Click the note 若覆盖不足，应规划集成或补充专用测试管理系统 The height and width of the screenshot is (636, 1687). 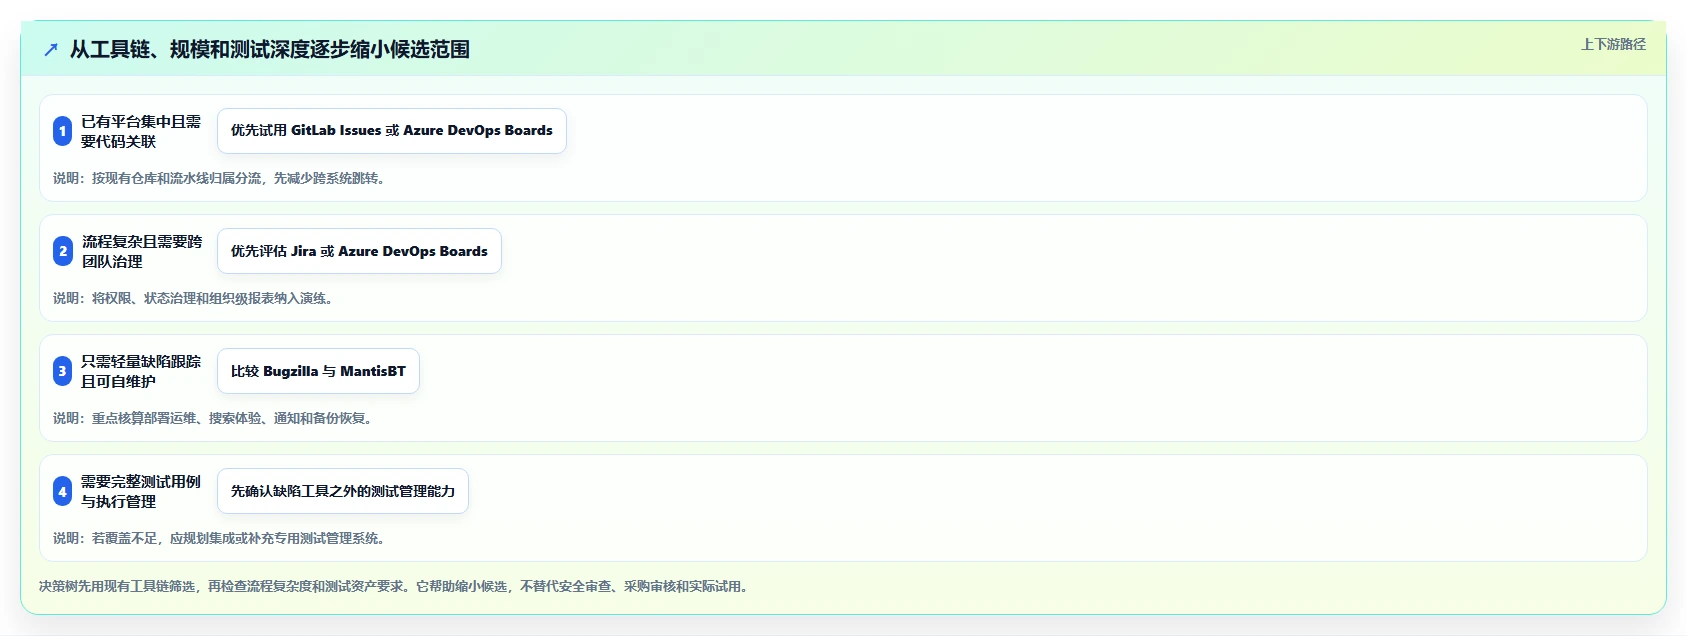coord(219,538)
